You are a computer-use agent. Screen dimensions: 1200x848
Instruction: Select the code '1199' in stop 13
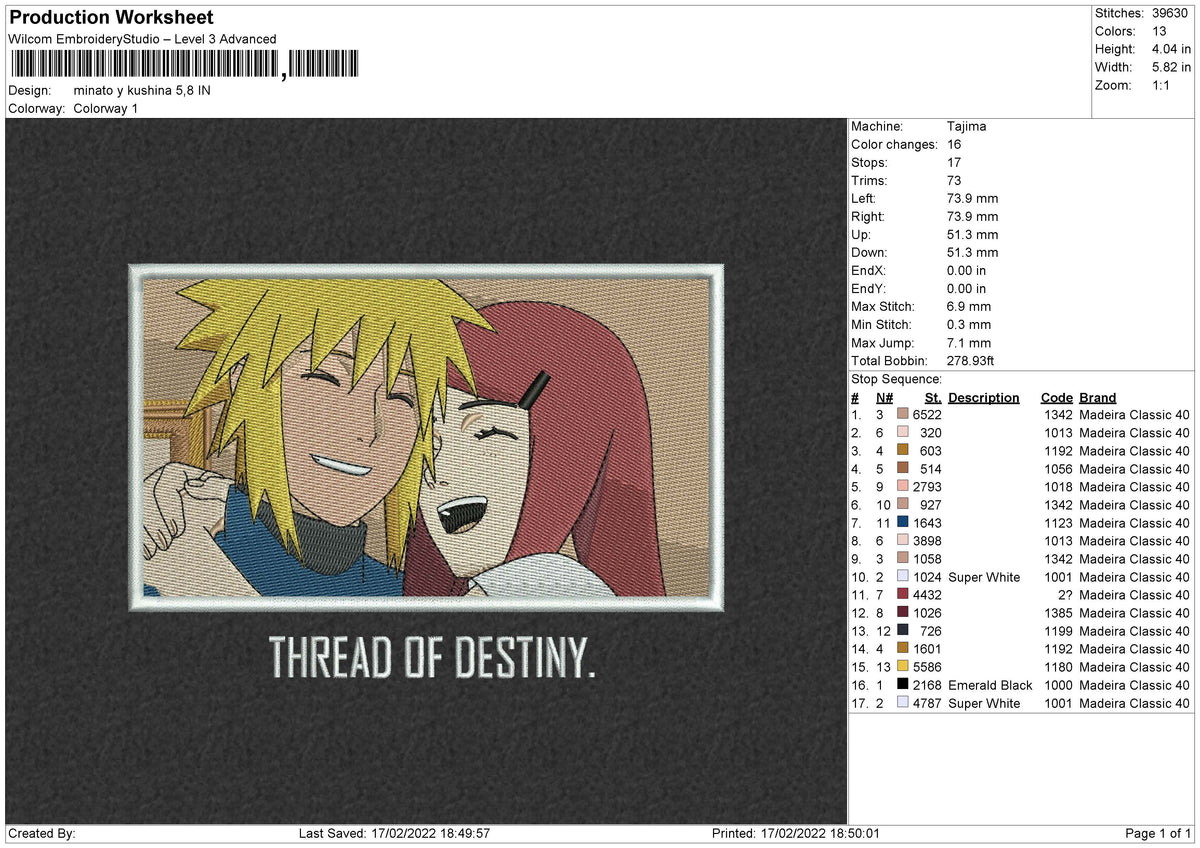pyautogui.click(x=1058, y=631)
